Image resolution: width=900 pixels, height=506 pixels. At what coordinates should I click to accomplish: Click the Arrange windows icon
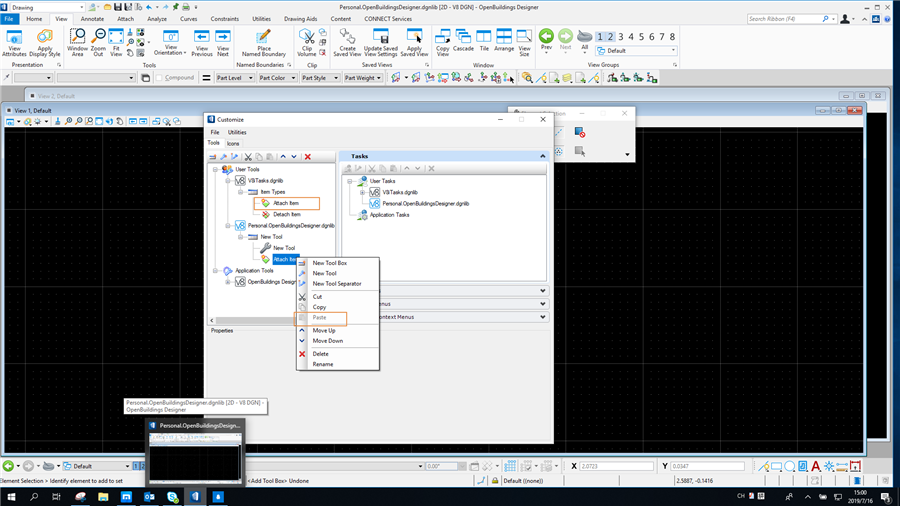coord(504,41)
